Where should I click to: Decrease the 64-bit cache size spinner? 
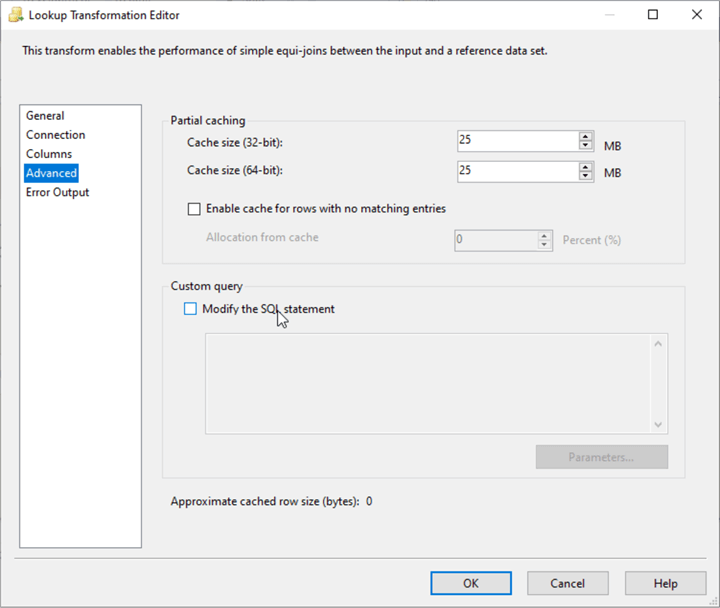(586, 176)
